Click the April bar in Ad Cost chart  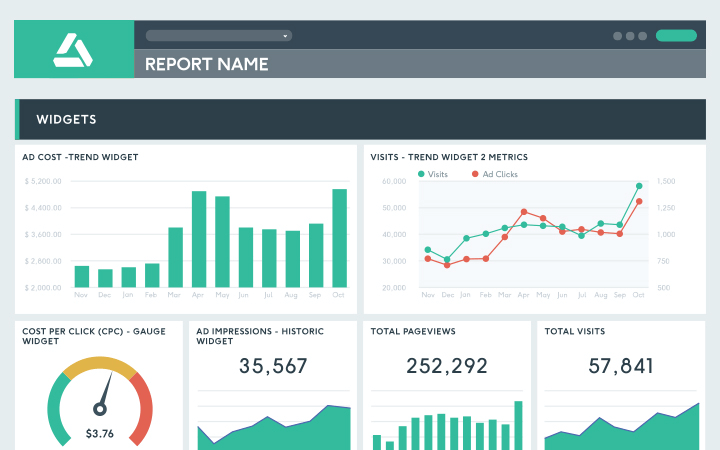(x=199, y=239)
